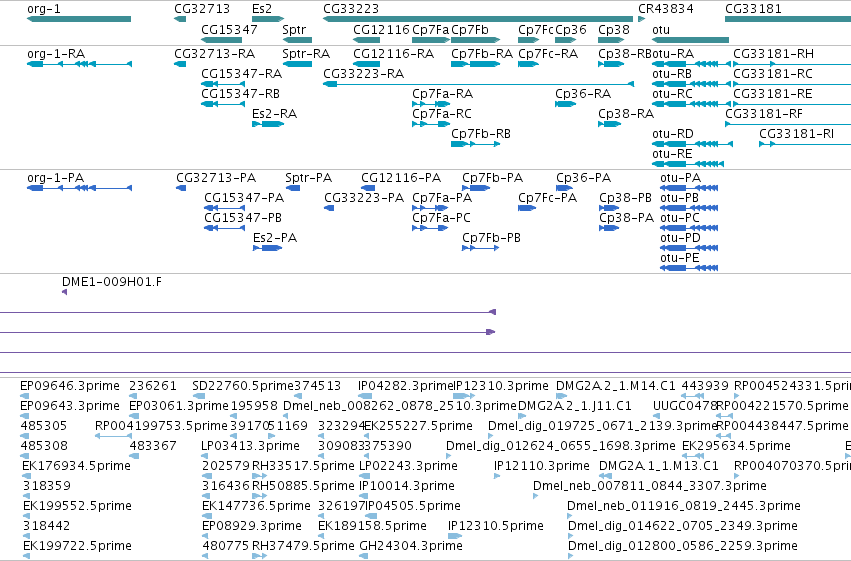Click the CG15347-RB transcript label
851x561 pixels.
[x=240, y=94]
